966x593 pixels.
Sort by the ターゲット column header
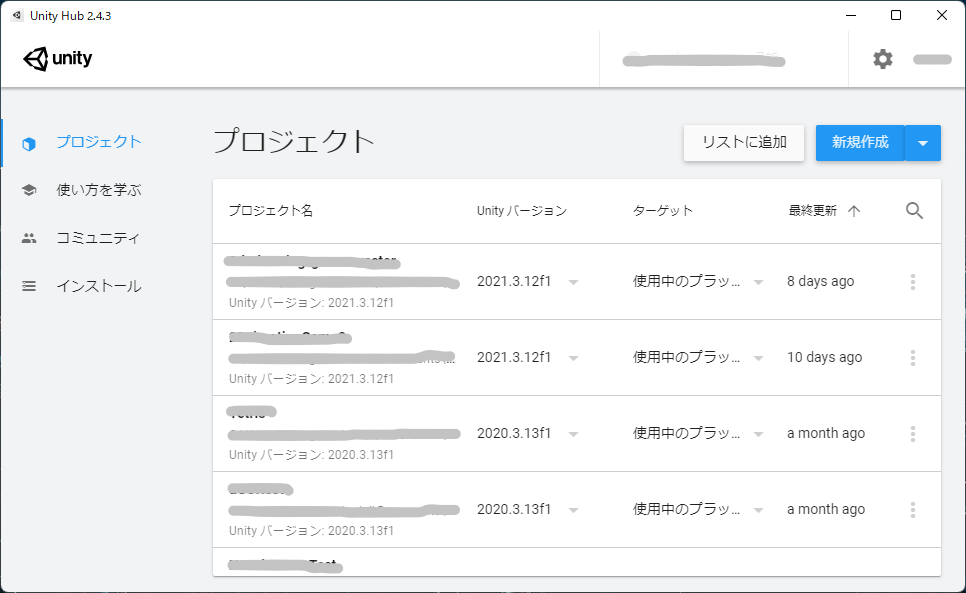click(662, 211)
